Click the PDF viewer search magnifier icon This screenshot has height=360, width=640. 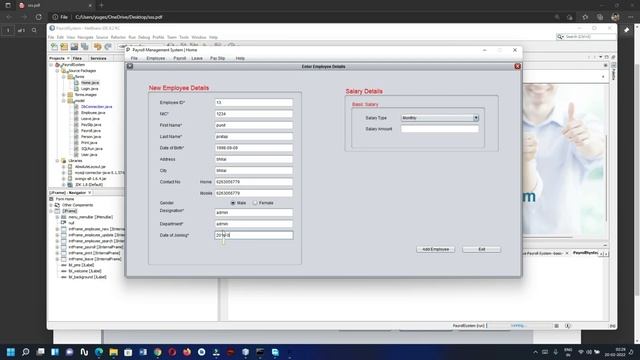point(34,30)
